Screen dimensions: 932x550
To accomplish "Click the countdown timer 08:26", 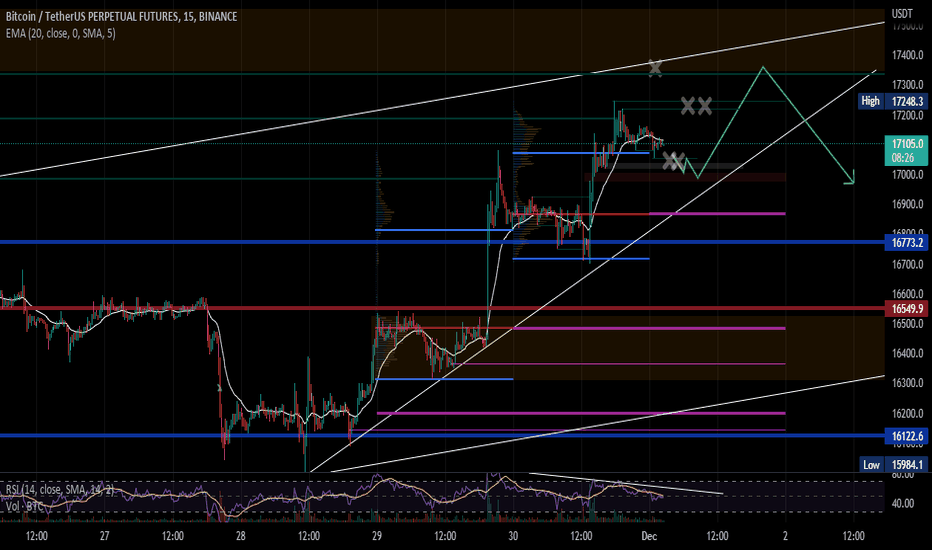I will 903,158.
